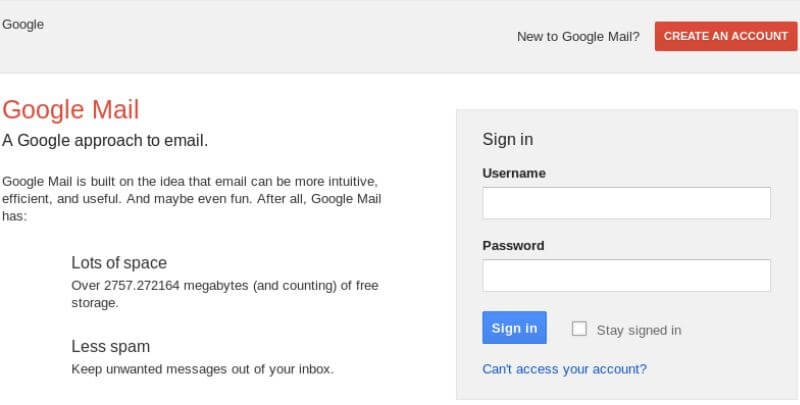Enable the Stay signed in checkbox
Image resolution: width=800 pixels, height=405 pixels.
pyautogui.click(x=579, y=329)
